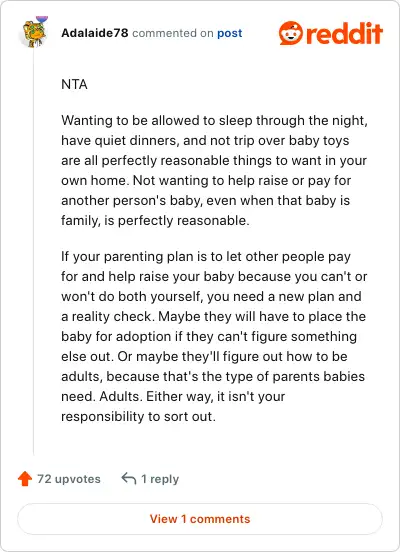This screenshot has width=400, height=552.
Task: Click the orange 'reddit' wordmark text
Action: coord(345,33)
